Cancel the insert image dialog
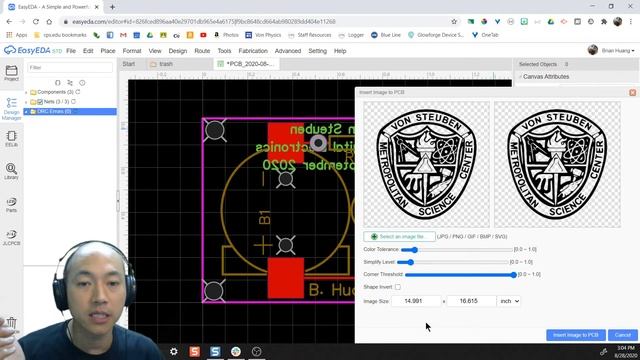Screen dimensions: 640x360 (x=622, y=335)
